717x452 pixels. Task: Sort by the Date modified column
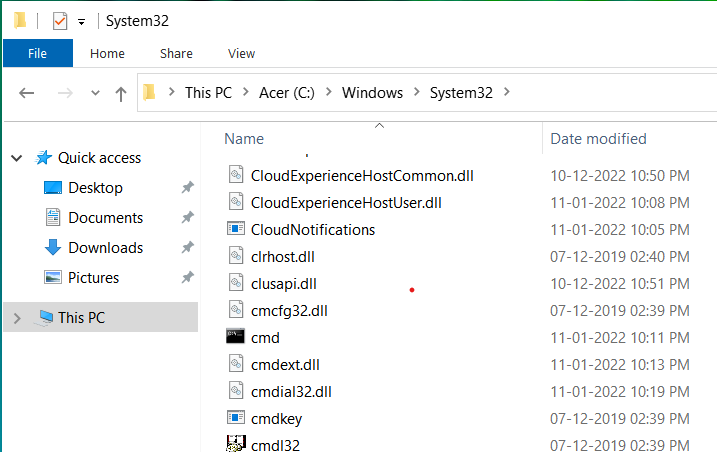(598, 139)
